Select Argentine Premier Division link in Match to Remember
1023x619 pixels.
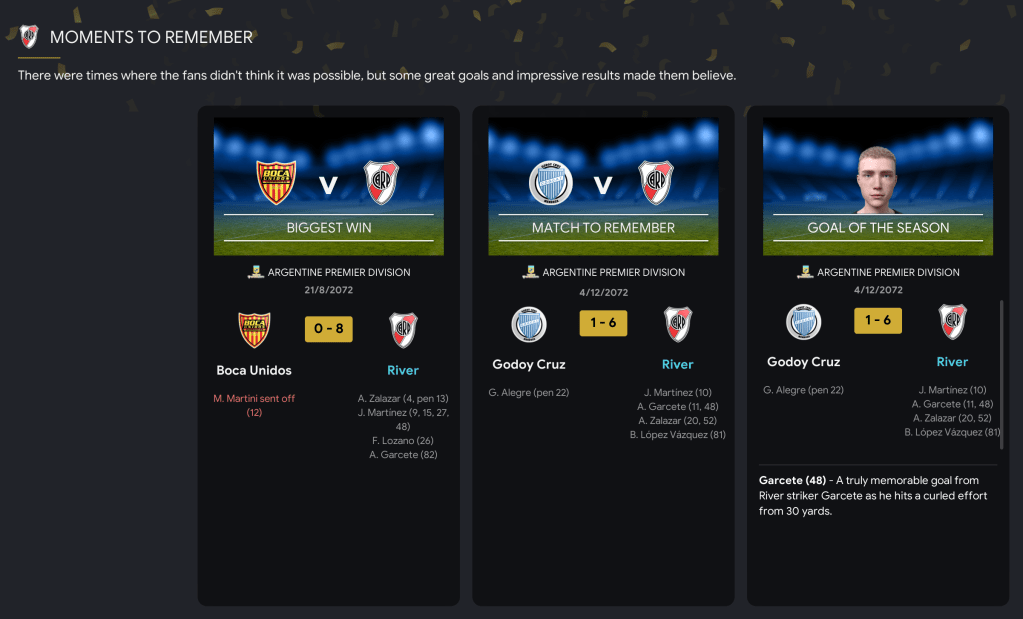coord(613,273)
